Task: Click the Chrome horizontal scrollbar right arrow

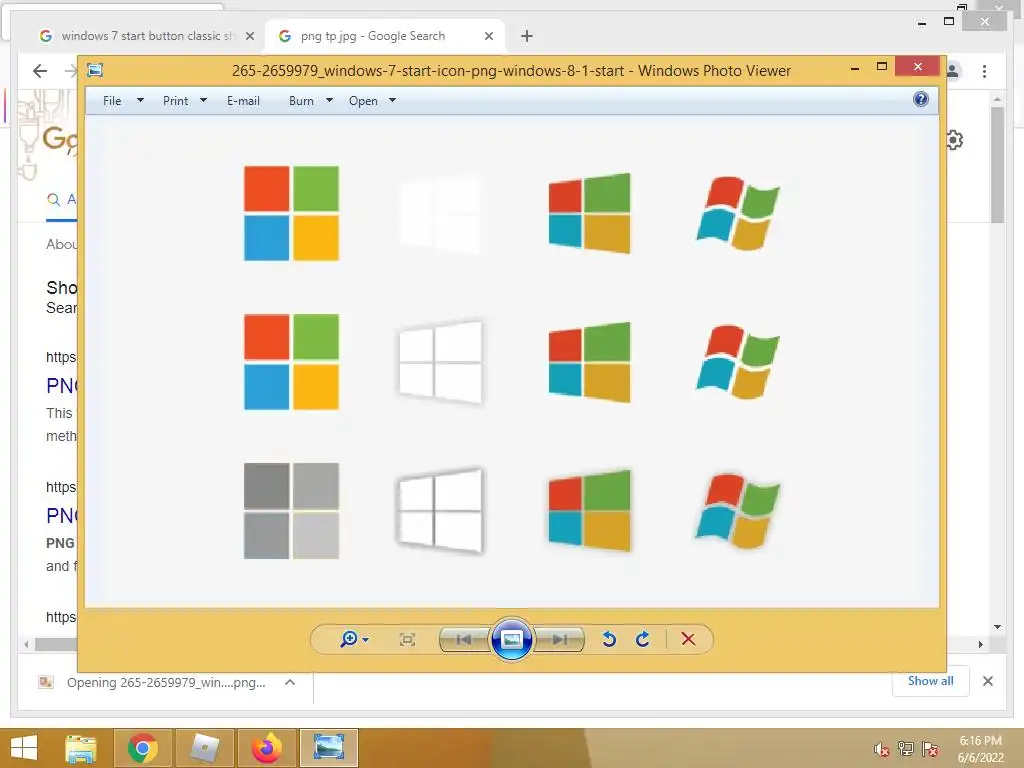Action: [x=980, y=645]
